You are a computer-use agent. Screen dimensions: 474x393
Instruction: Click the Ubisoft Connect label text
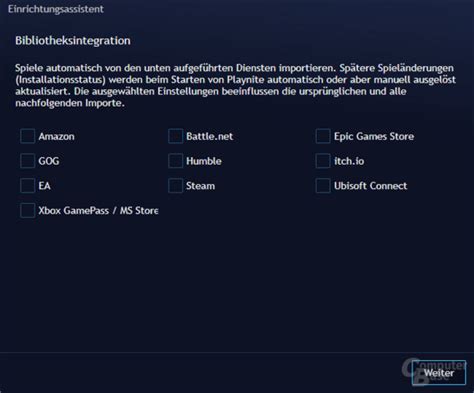pos(370,186)
